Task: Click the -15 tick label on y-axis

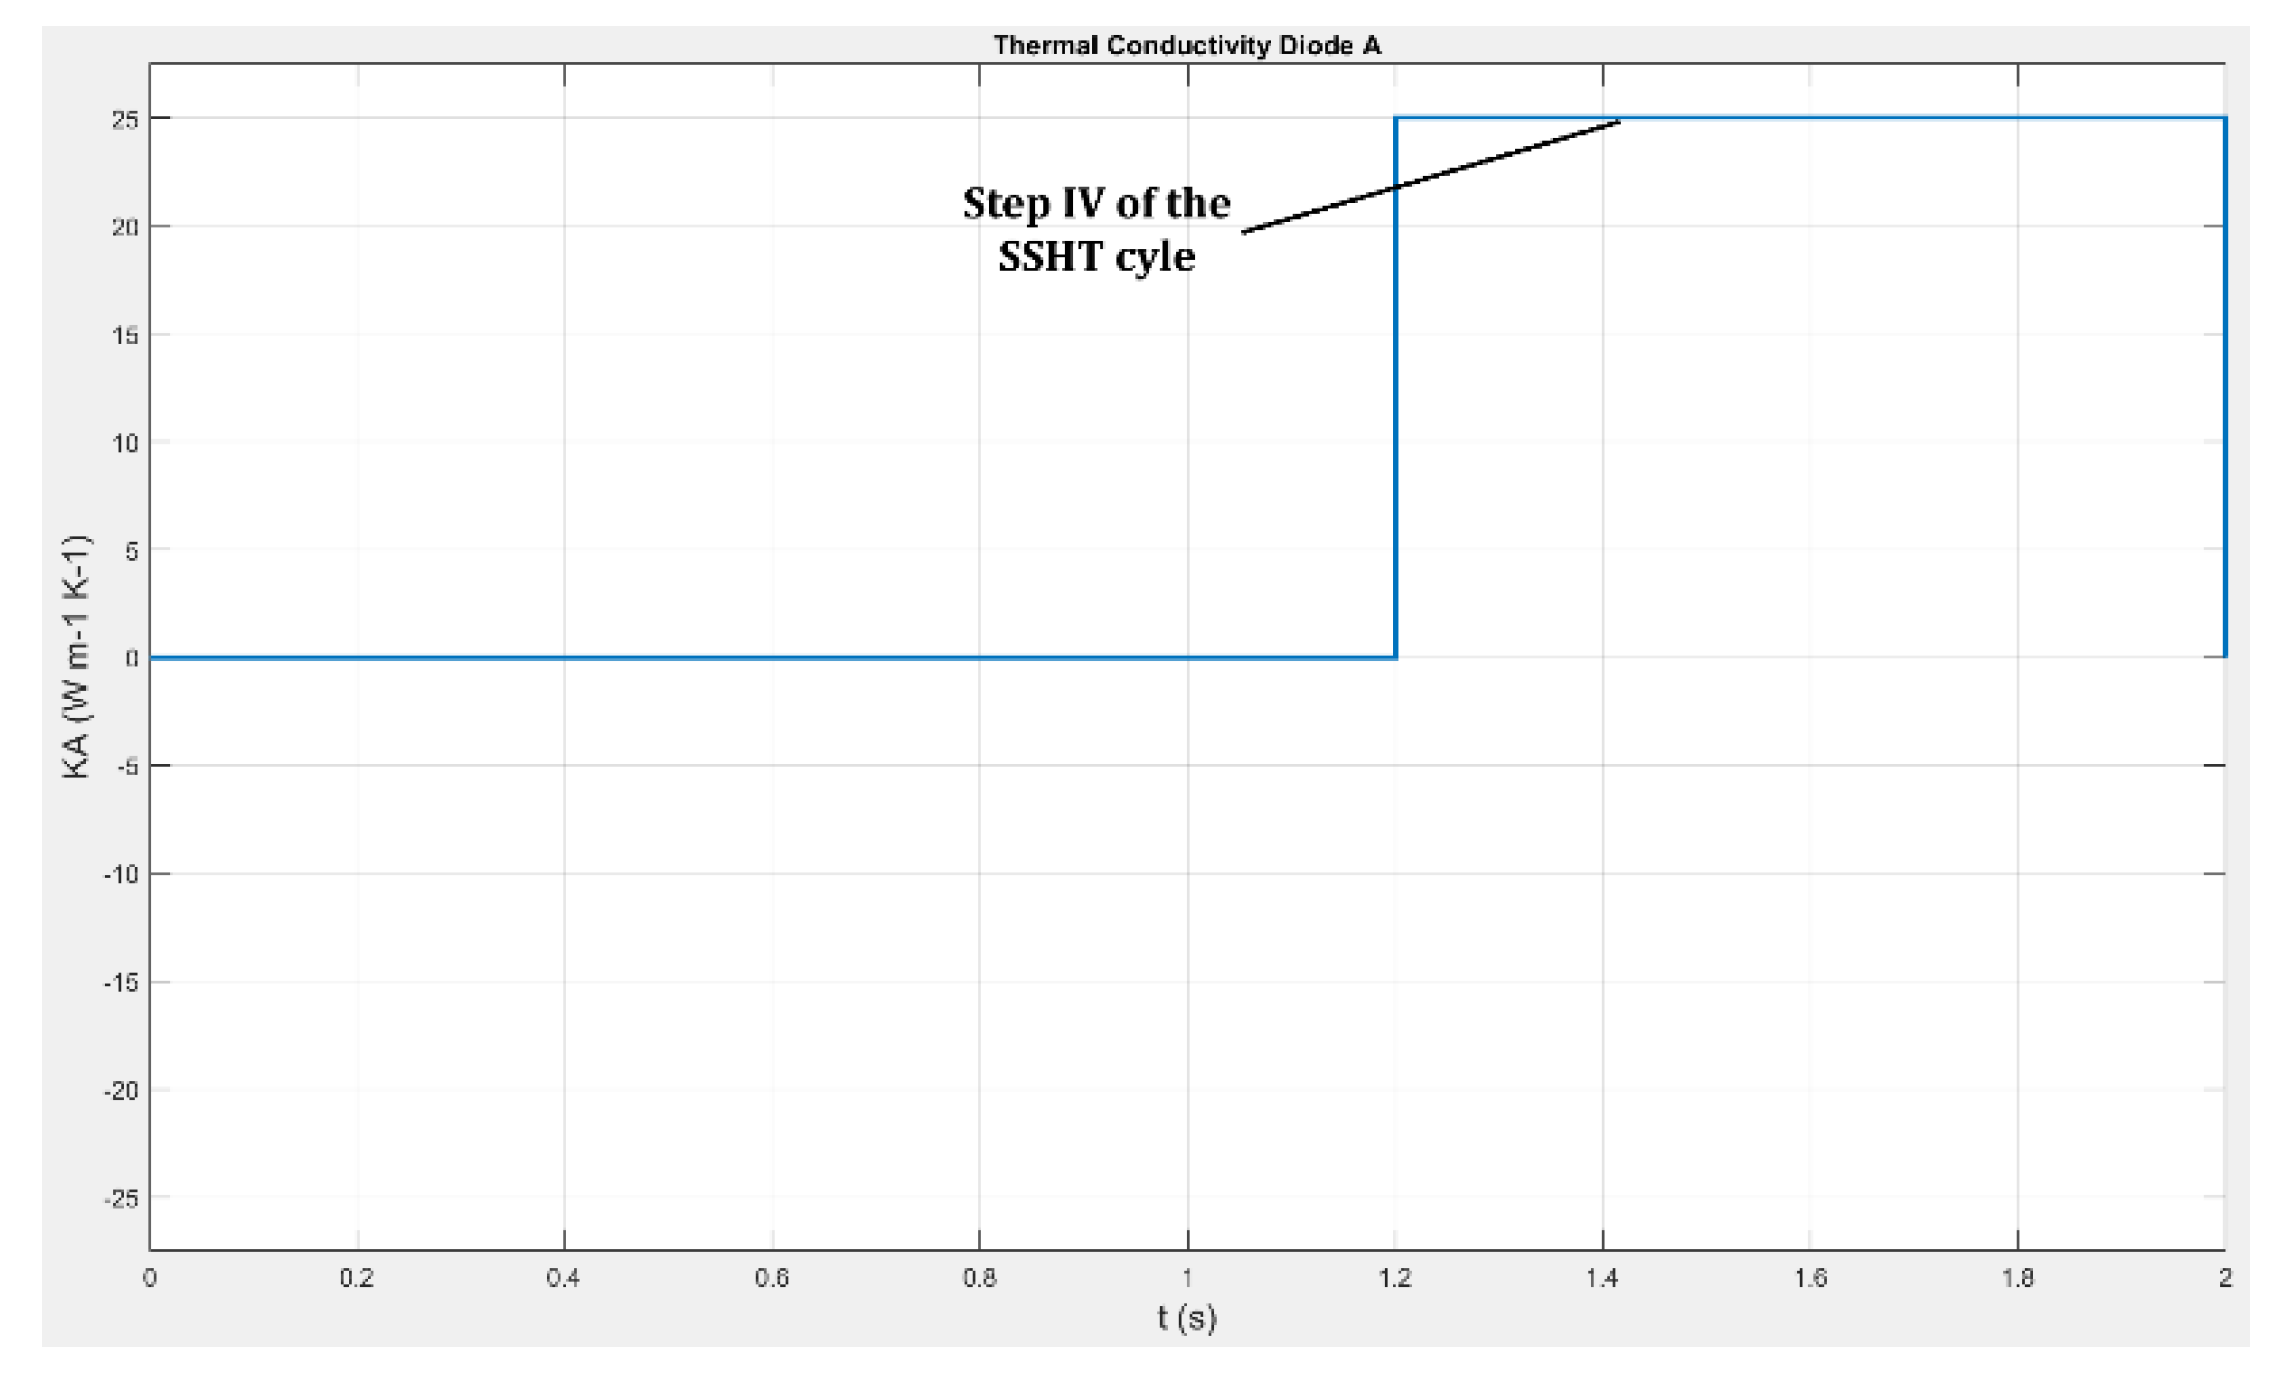Action: coord(121,983)
